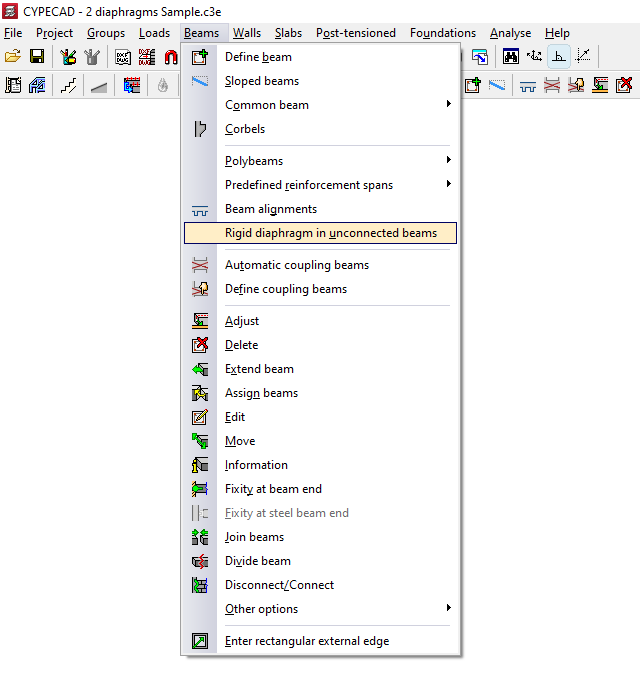
Task: Choose Fixity at beam end entry
Action: (320, 489)
